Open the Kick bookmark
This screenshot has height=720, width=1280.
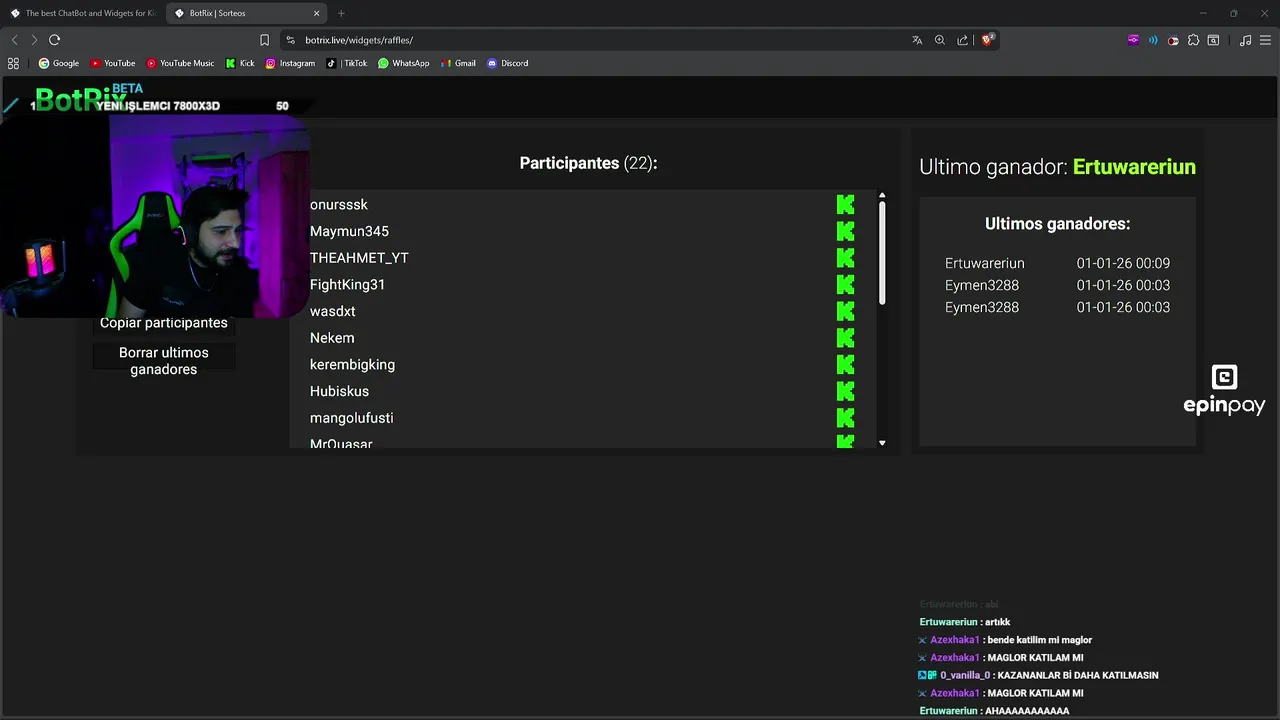click(x=240, y=63)
